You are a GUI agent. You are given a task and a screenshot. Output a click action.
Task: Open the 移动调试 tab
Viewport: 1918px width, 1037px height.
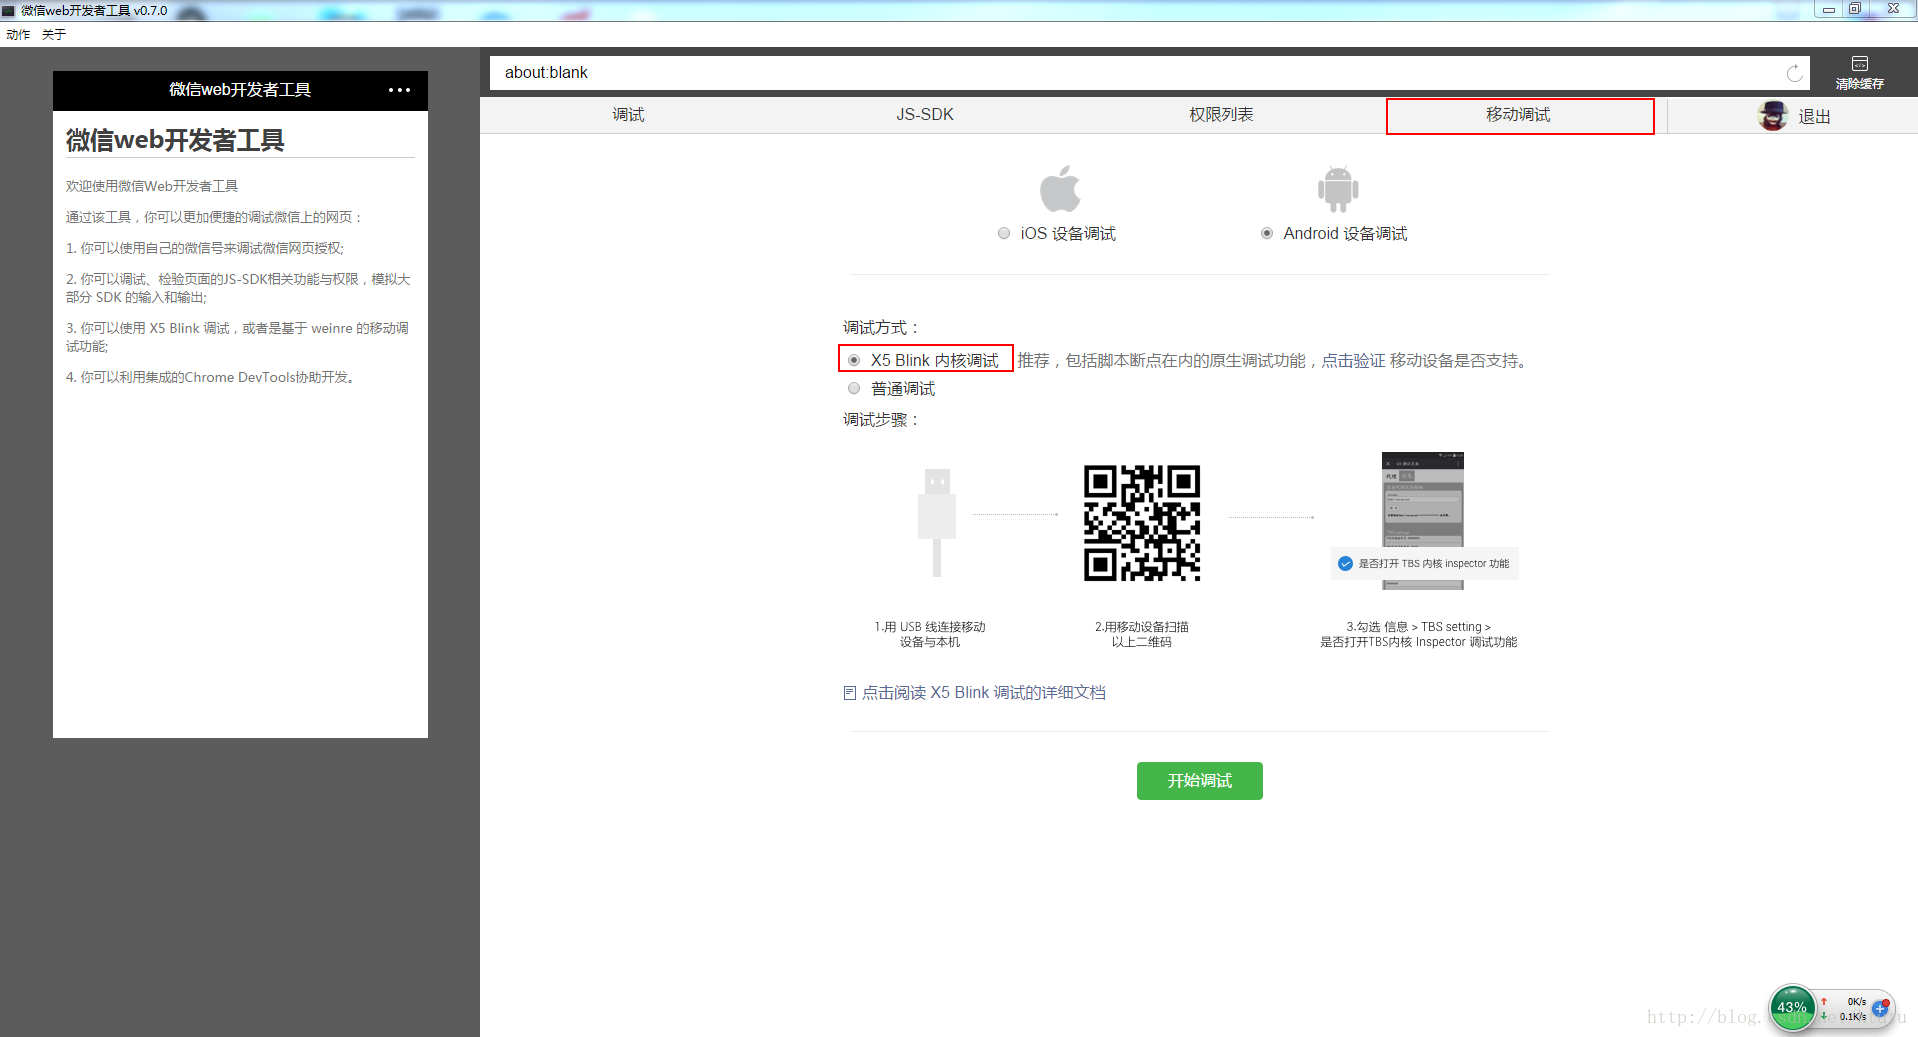click(x=1518, y=115)
